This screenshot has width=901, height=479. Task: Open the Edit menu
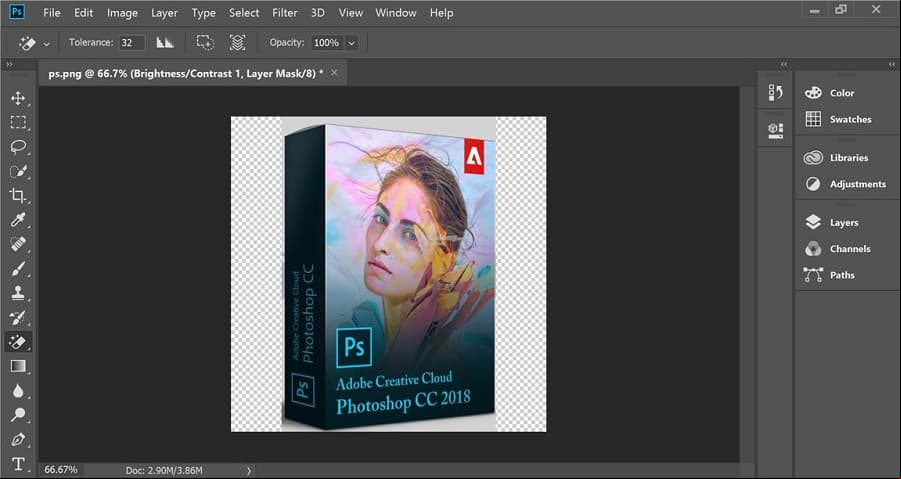tap(83, 13)
